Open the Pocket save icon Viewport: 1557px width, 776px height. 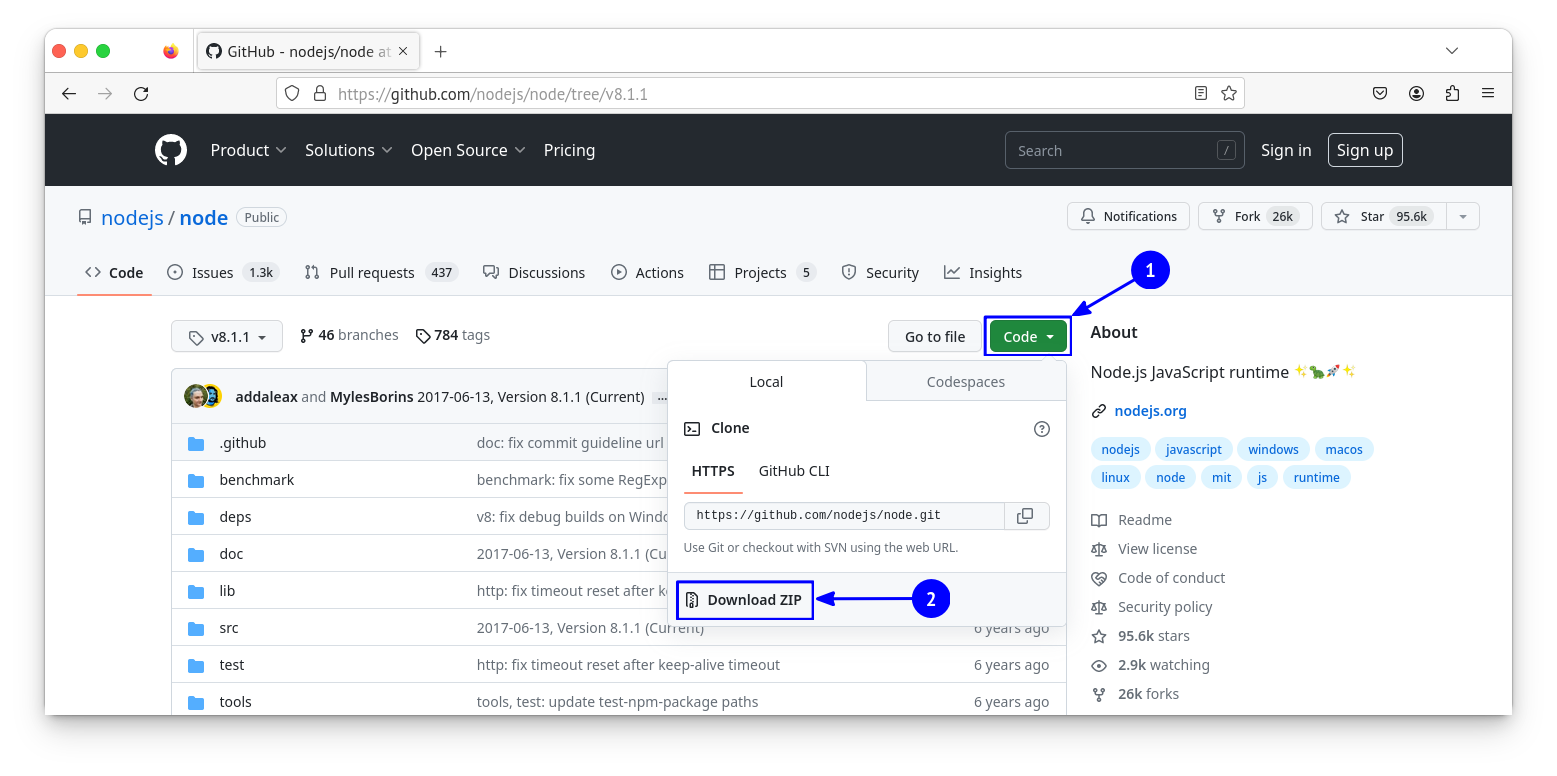click(x=1380, y=93)
